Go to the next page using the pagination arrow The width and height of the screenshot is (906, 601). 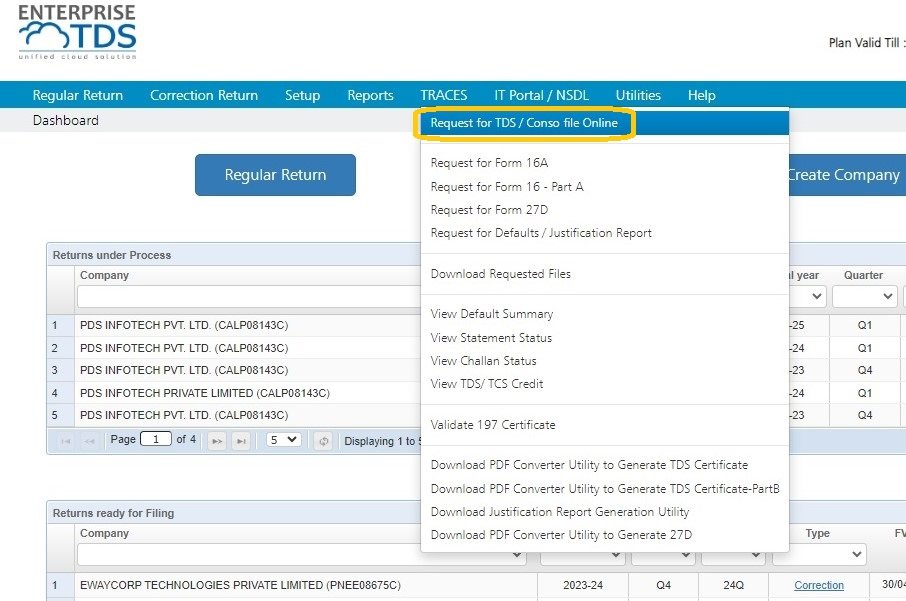coord(218,440)
